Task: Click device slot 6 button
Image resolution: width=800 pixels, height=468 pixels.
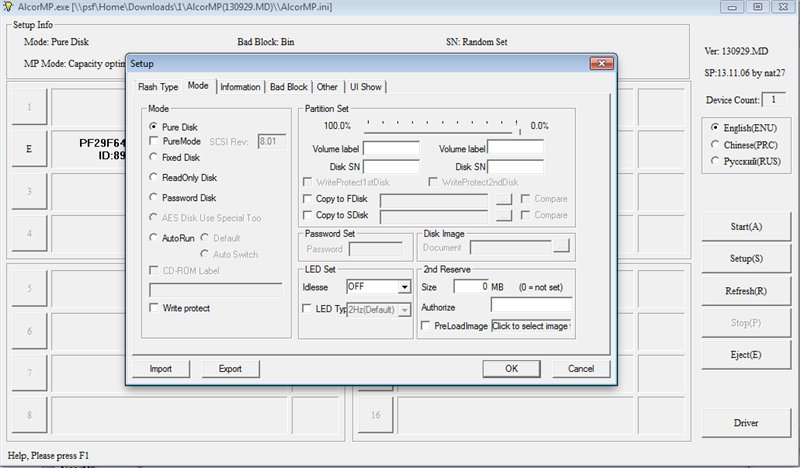Action: 29,331
